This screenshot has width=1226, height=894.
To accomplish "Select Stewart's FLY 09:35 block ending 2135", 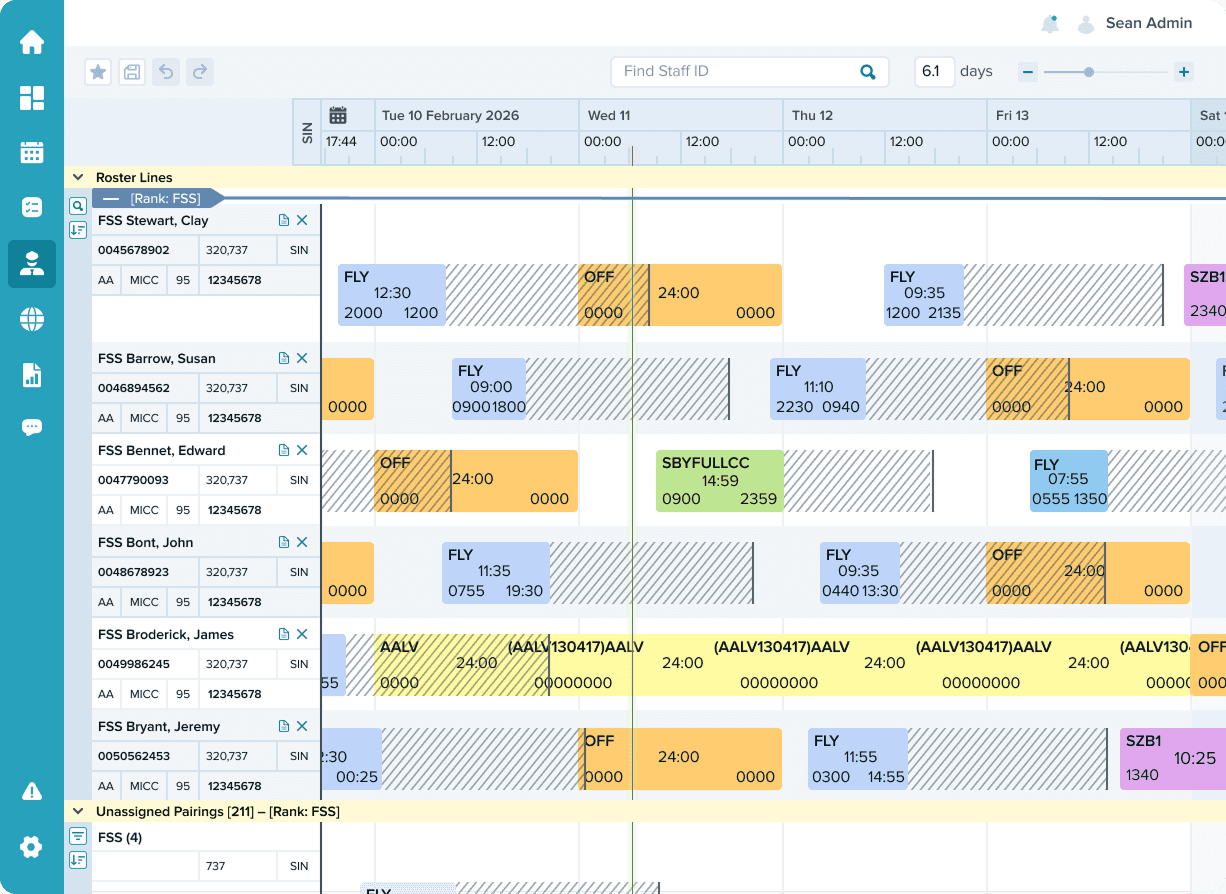I will pos(924,295).
